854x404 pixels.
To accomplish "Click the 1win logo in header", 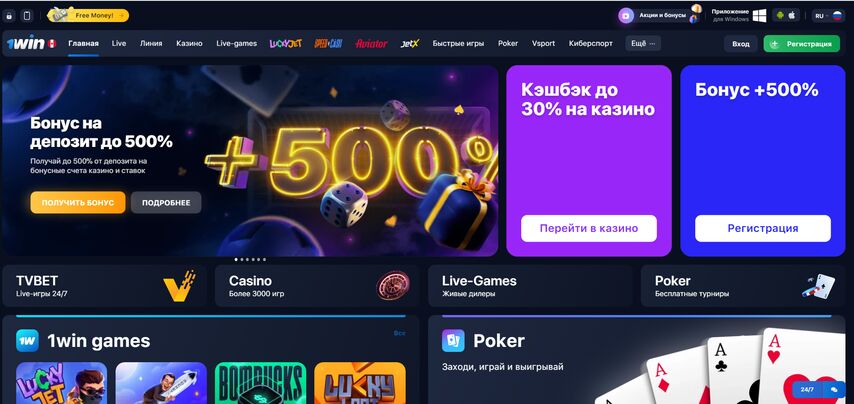I will pyautogui.click(x=26, y=44).
